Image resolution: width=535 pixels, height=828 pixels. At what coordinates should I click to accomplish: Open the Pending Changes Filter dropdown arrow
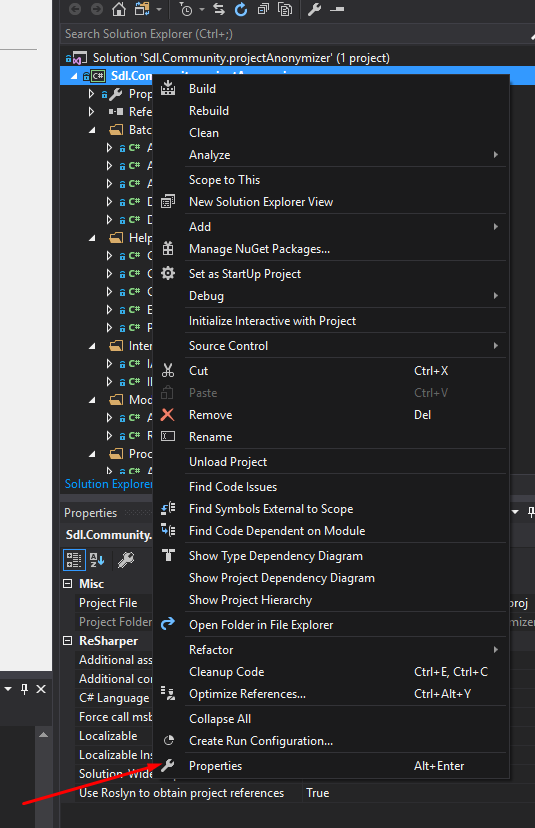coord(202,10)
